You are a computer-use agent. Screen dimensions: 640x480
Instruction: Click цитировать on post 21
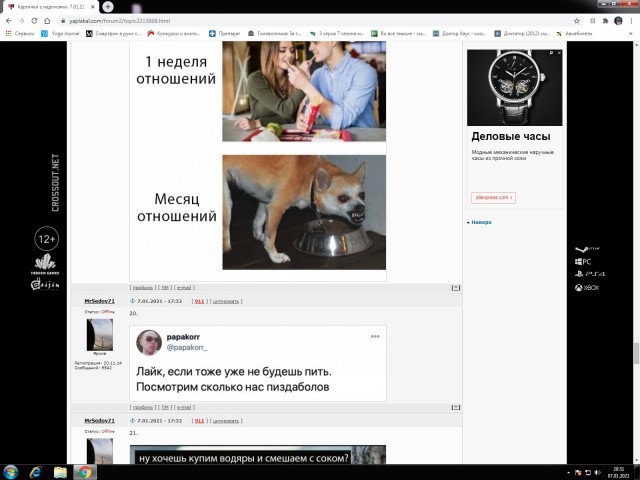[x=226, y=421]
